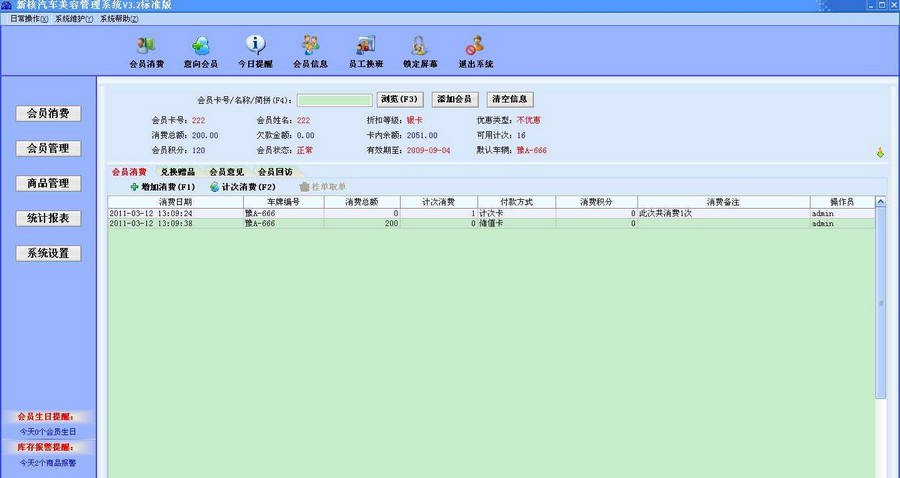The height and width of the screenshot is (478, 900).
Task: Click the application icon in title bar
Action: click(x=6, y=5)
